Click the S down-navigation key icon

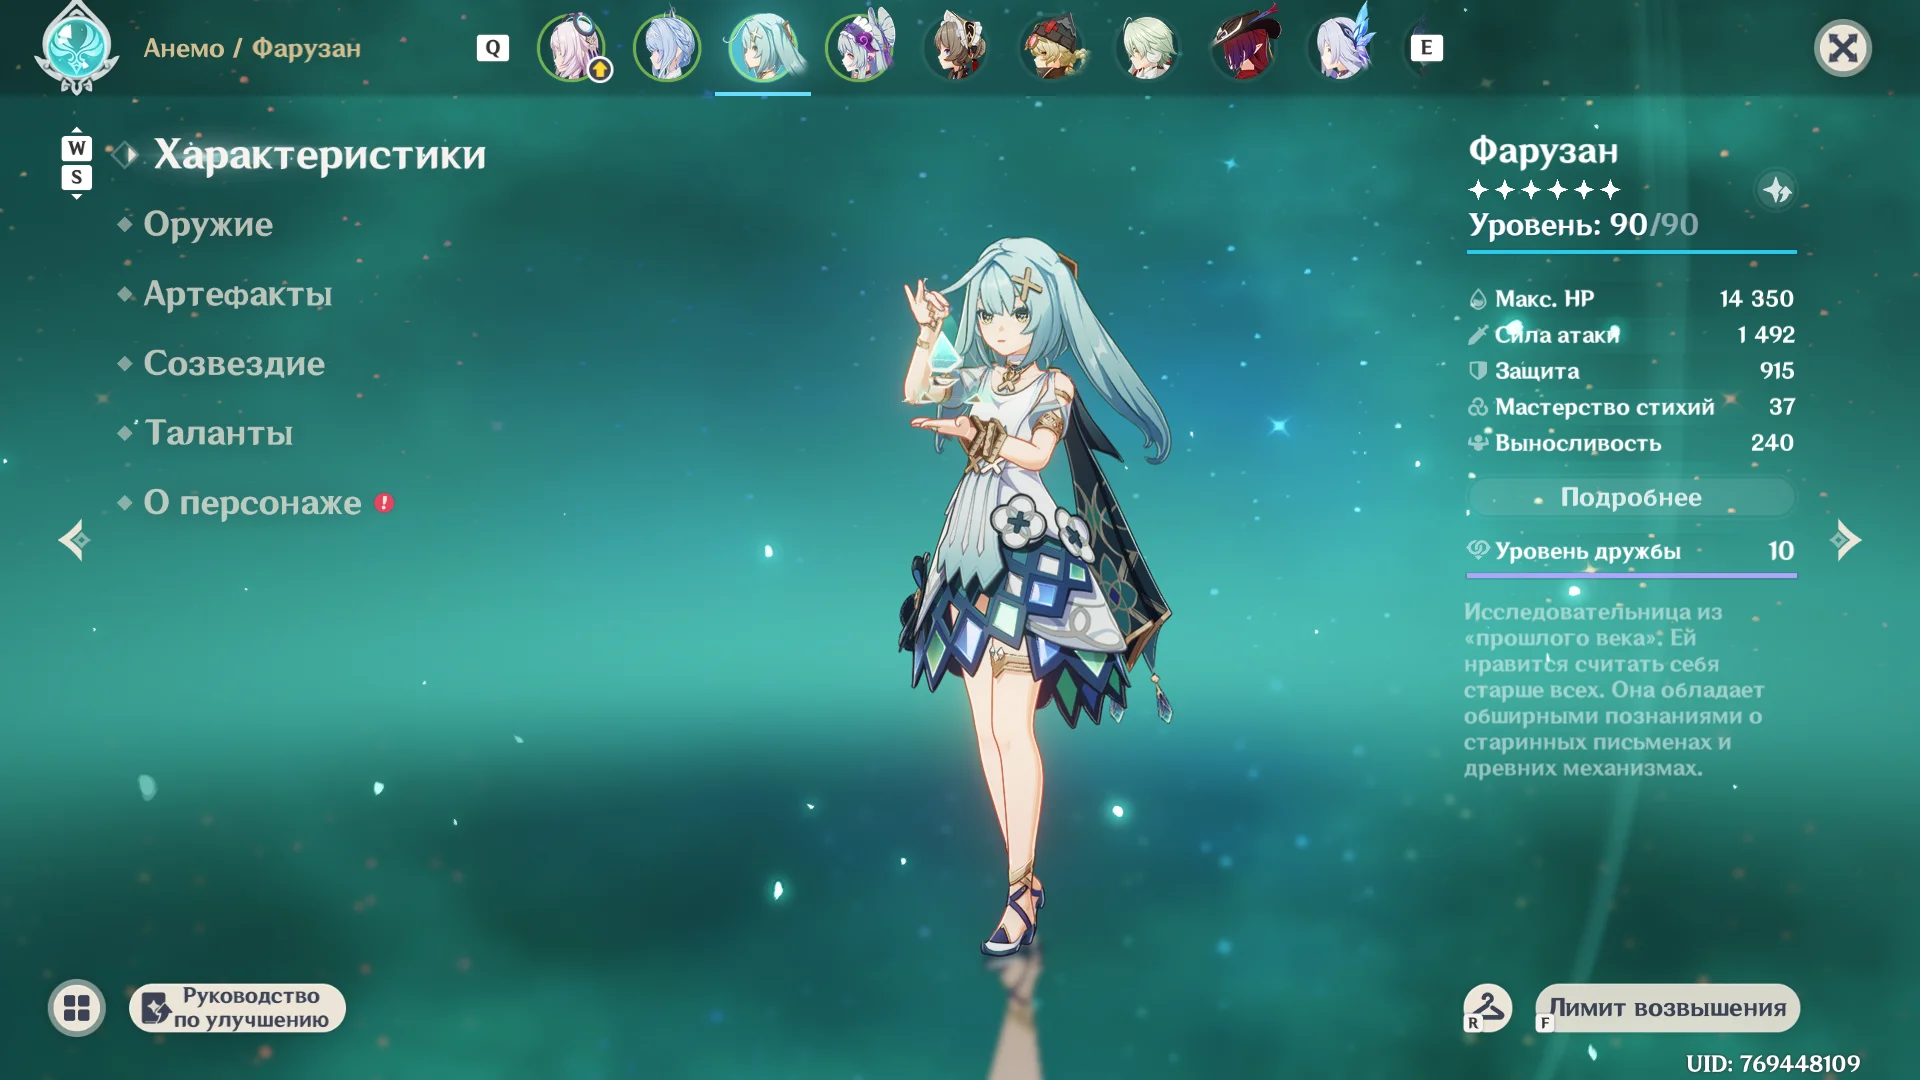pos(76,177)
